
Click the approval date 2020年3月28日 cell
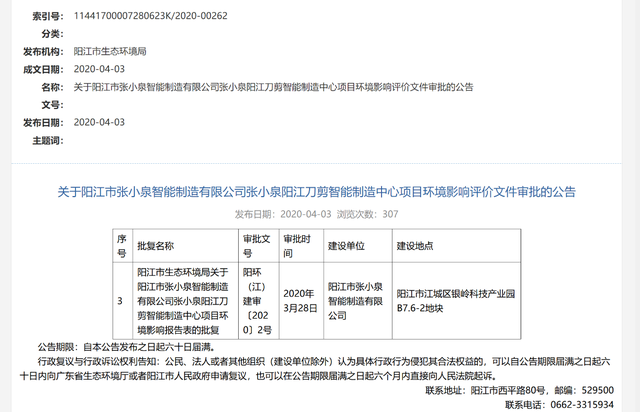coord(301,300)
